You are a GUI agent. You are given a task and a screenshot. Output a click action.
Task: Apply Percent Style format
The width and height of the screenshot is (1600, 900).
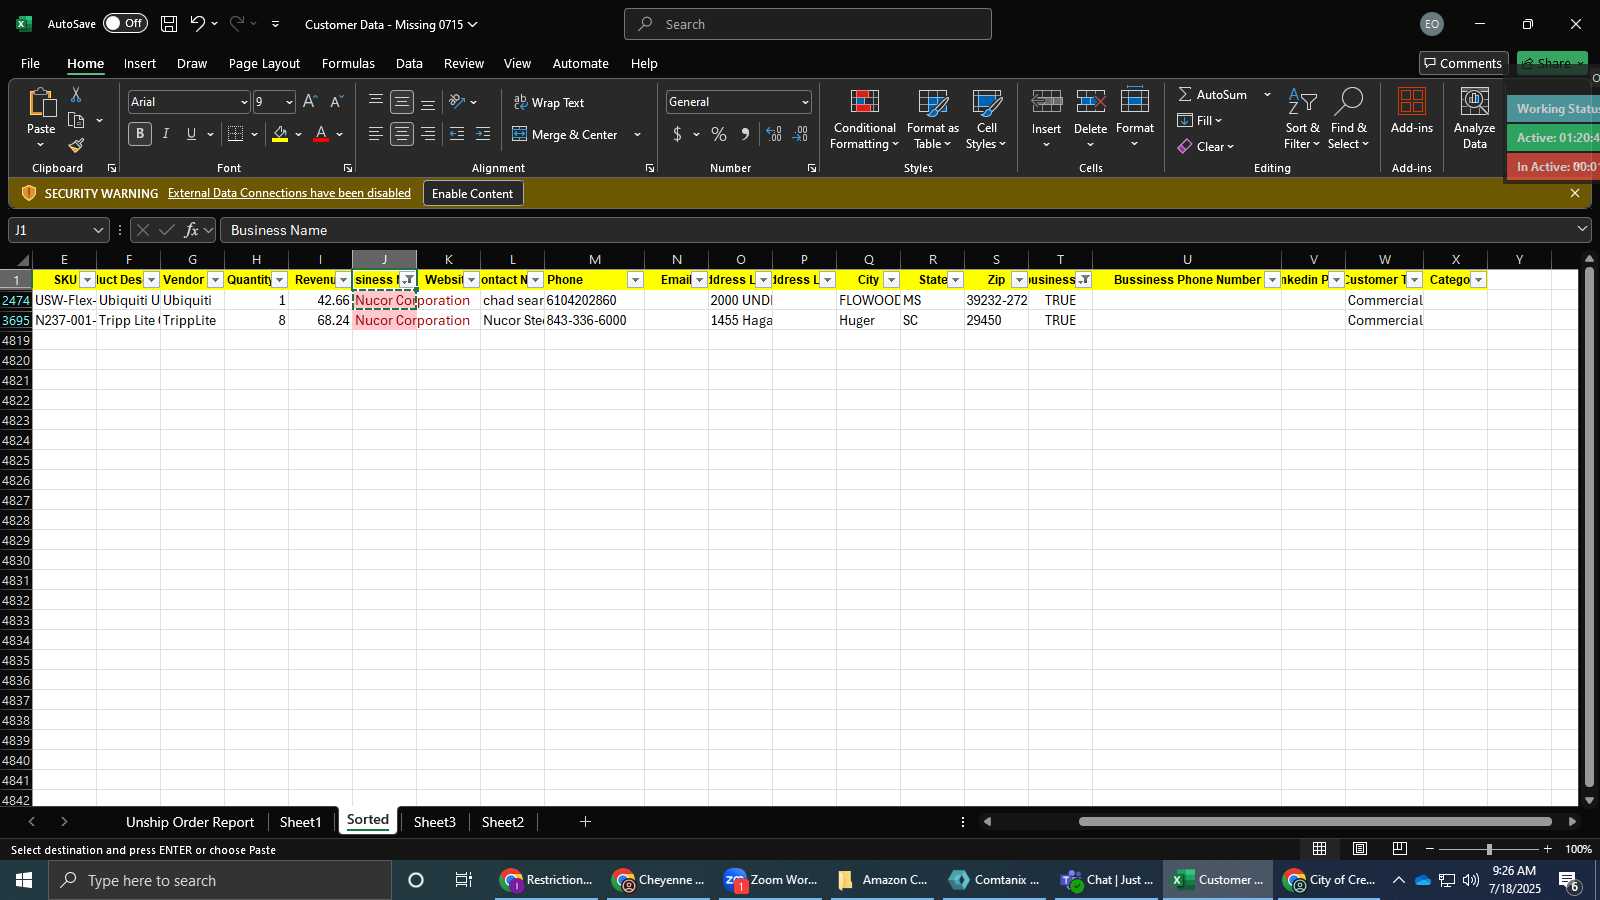tap(719, 134)
